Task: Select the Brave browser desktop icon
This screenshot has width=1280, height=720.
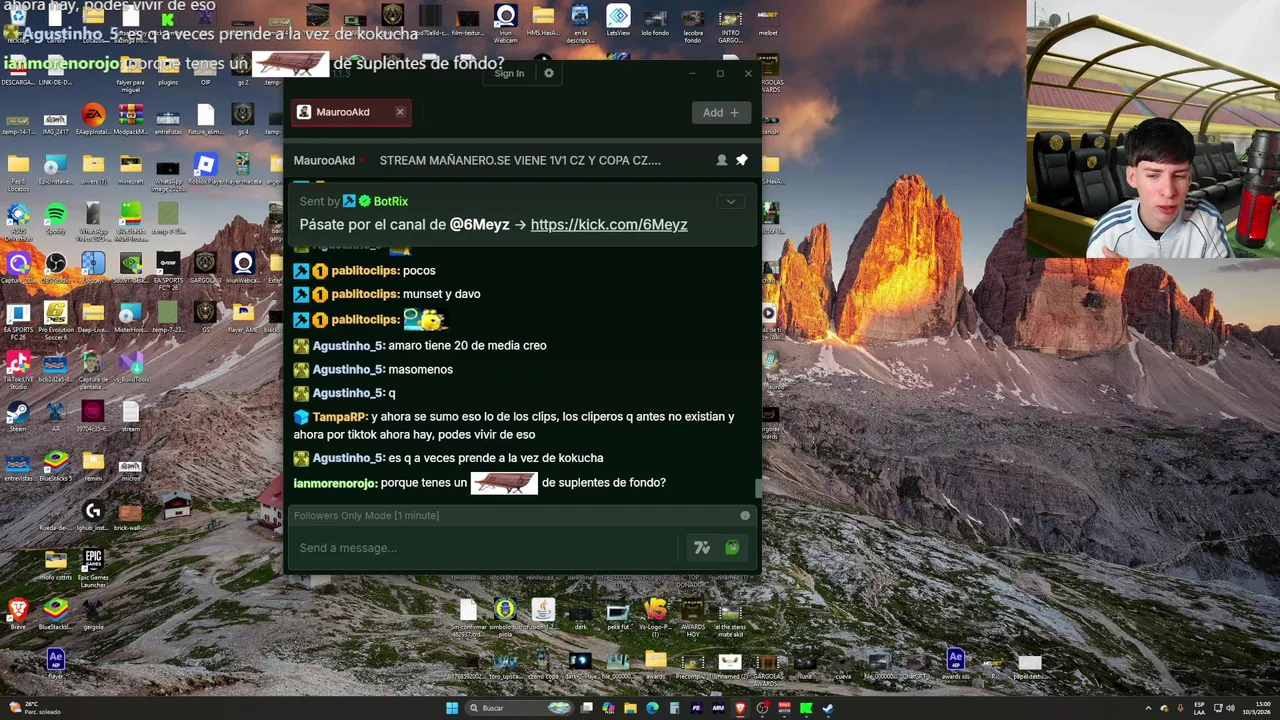Action: [17, 613]
